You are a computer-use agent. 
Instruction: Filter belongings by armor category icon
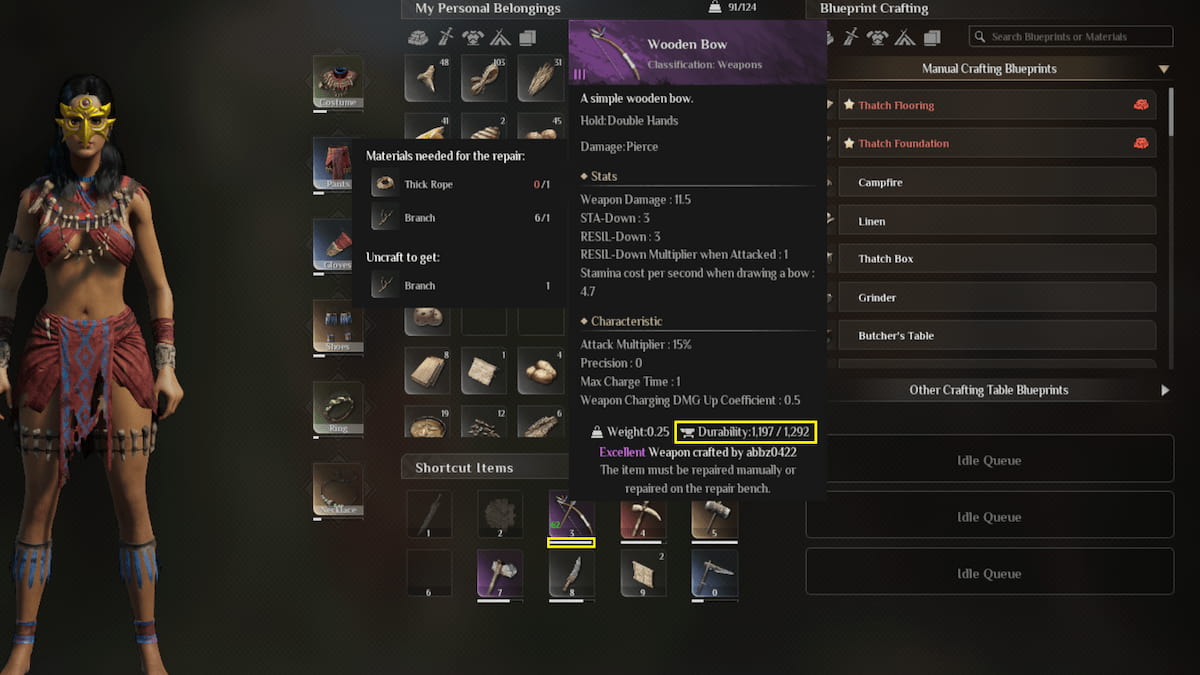(473, 37)
